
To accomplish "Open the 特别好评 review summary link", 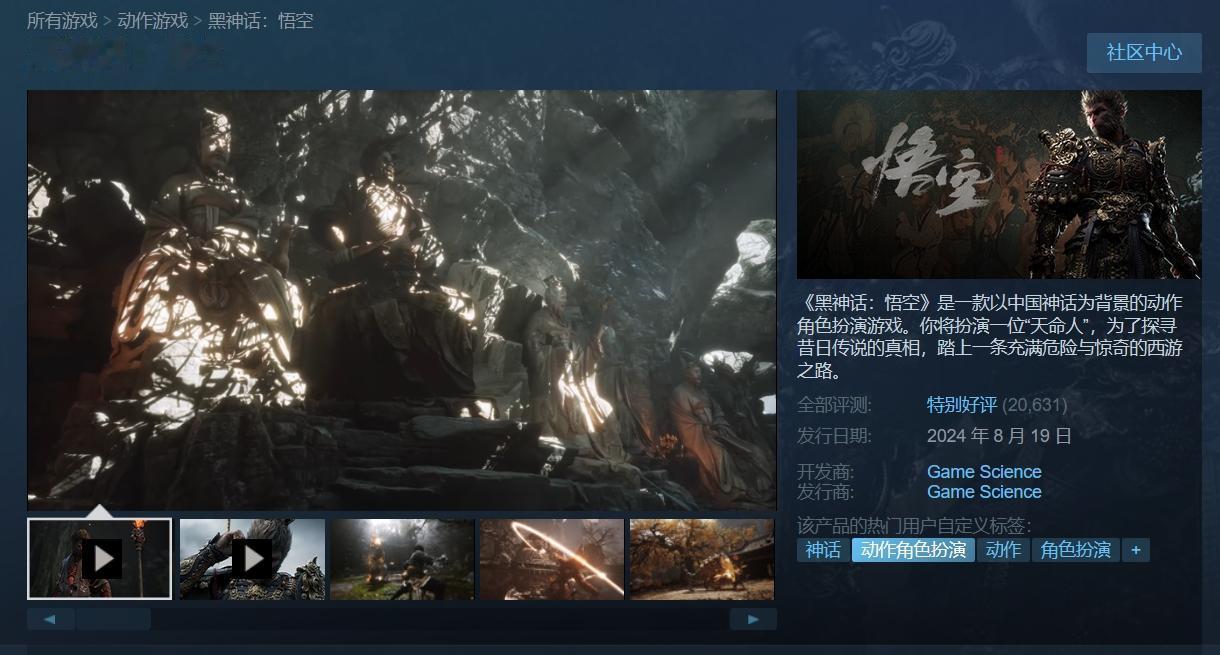I will (962, 405).
